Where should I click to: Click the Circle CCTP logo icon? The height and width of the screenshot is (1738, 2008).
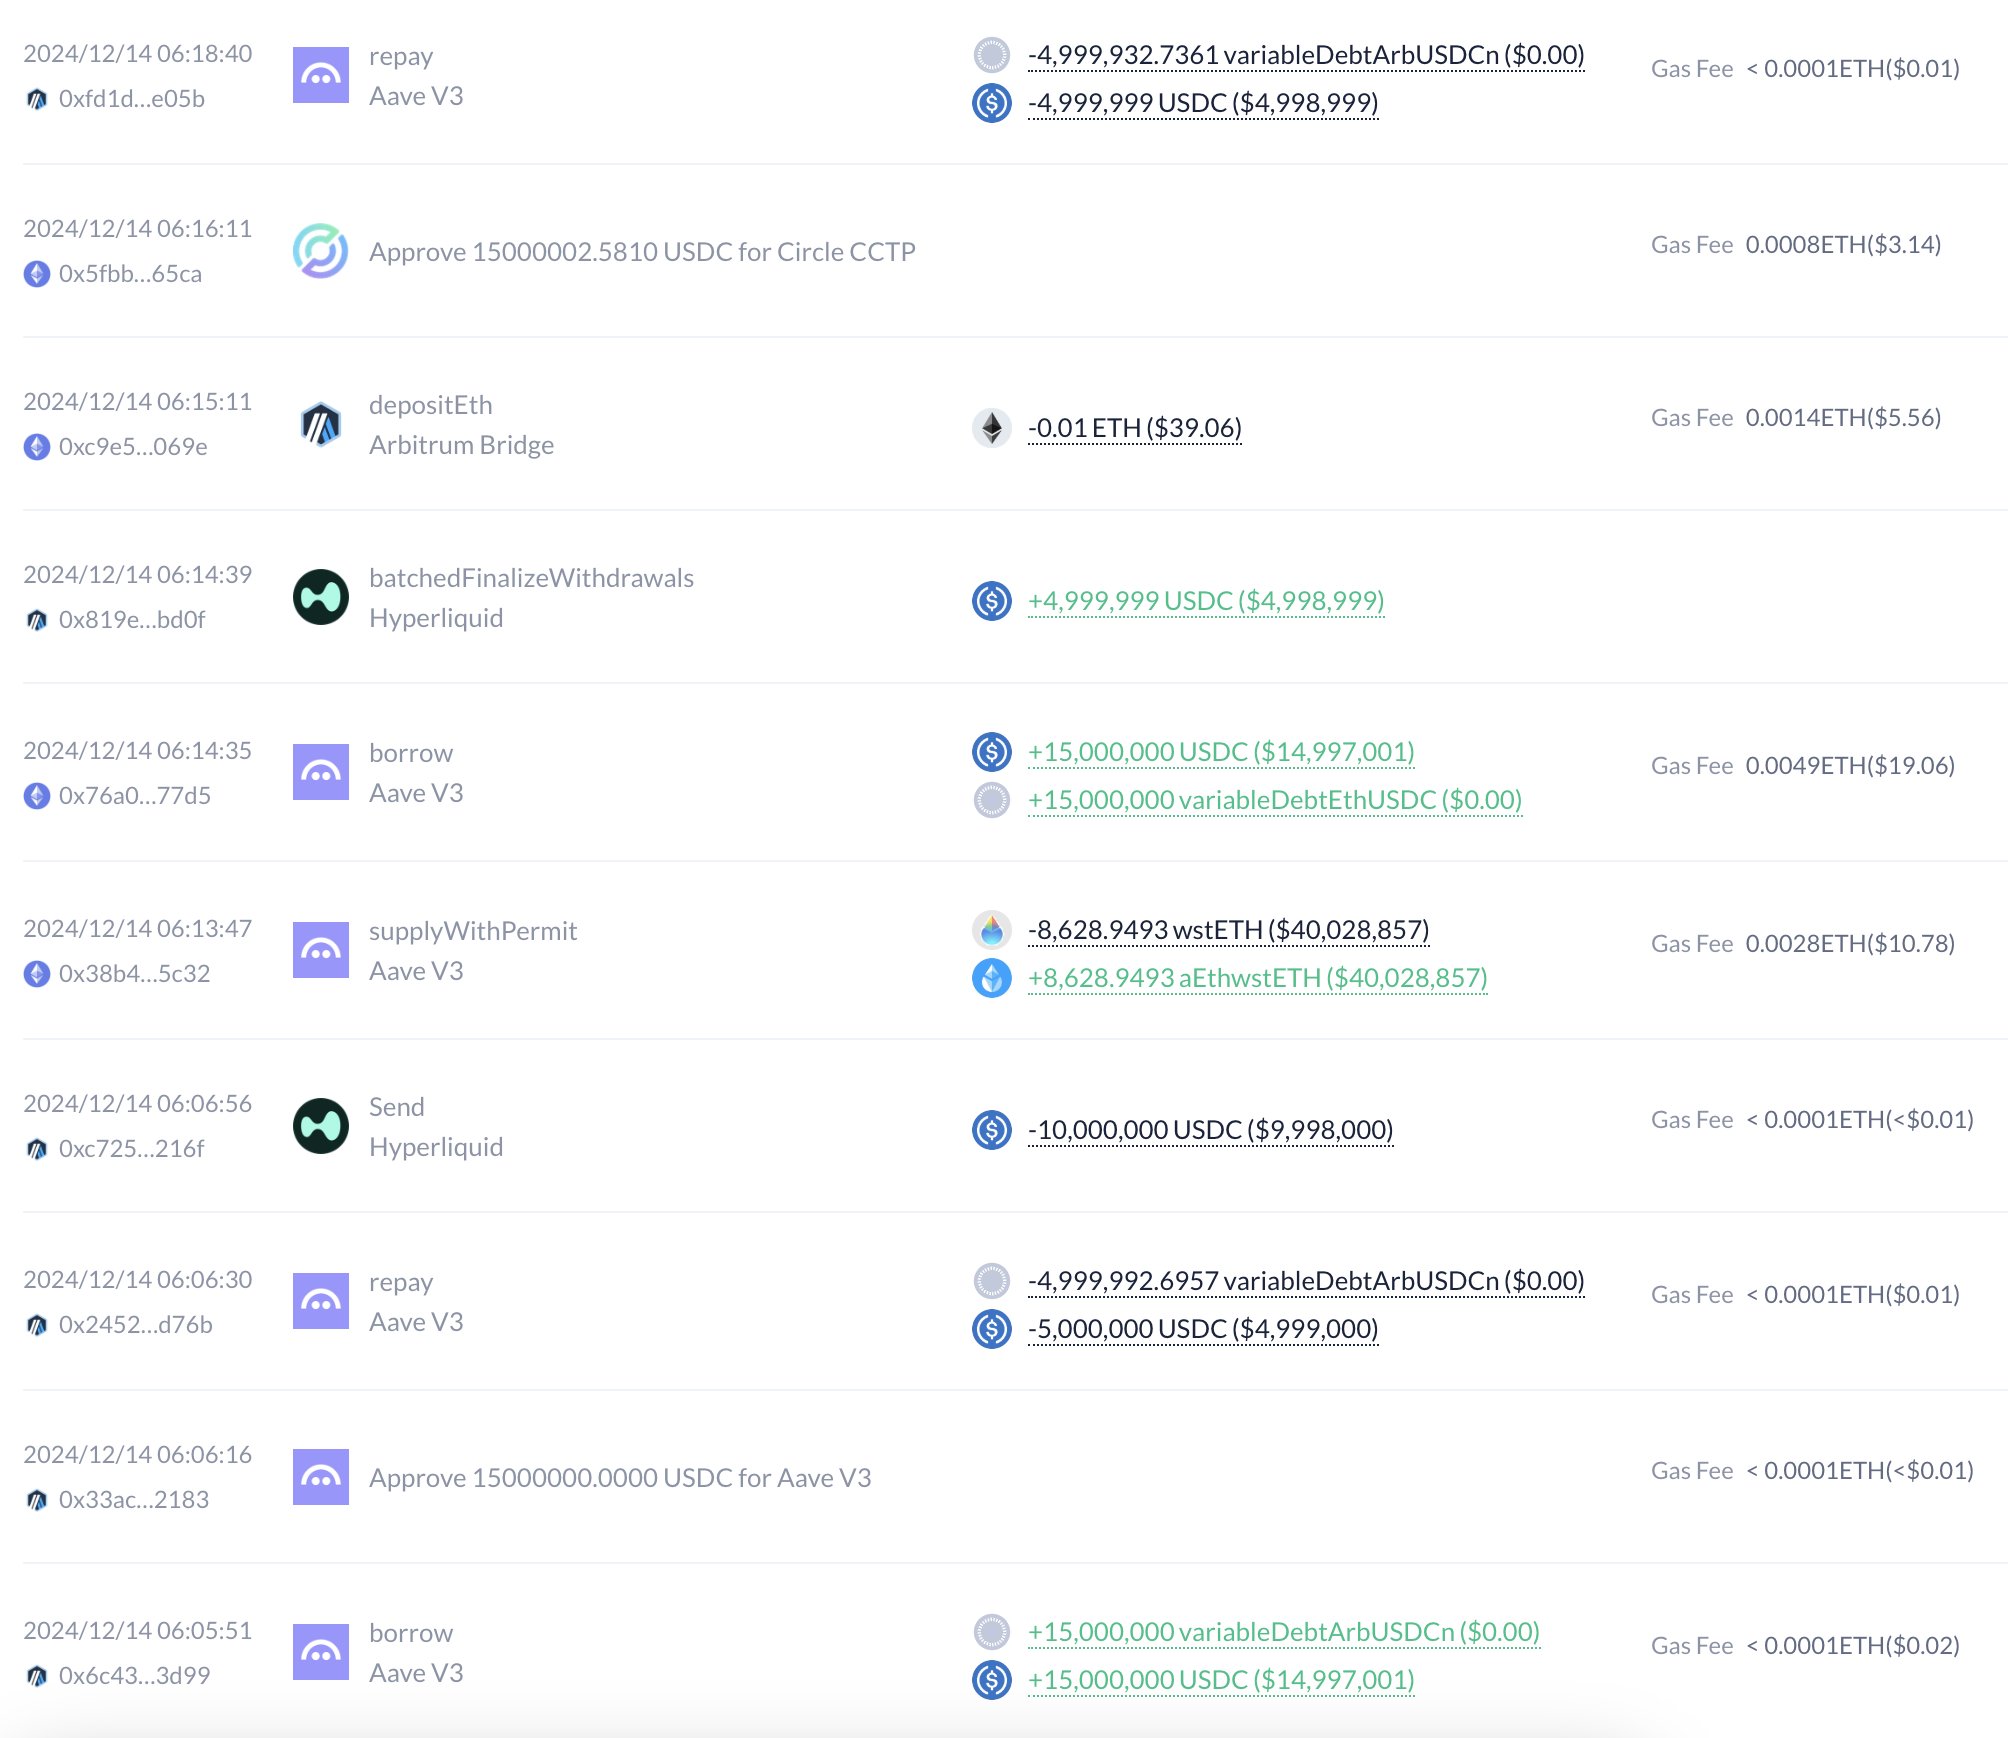point(320,250)
